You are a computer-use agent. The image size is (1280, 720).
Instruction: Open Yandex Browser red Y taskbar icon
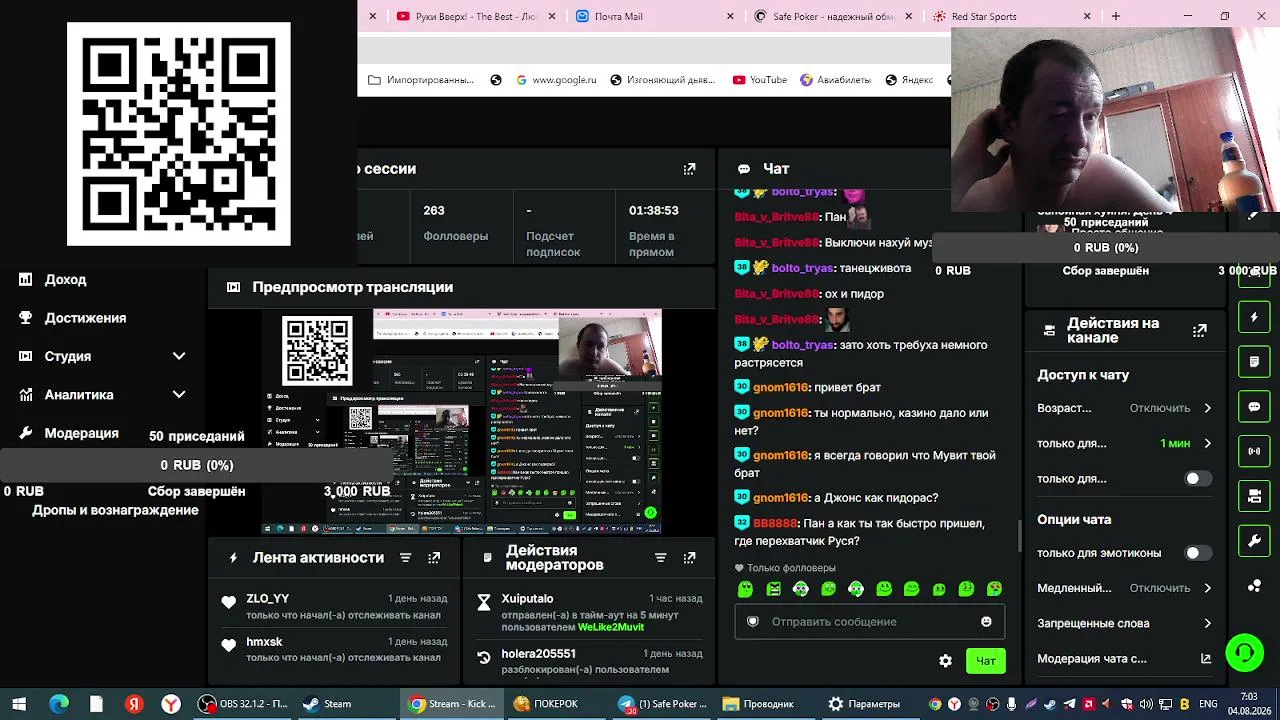pos(172,704)
